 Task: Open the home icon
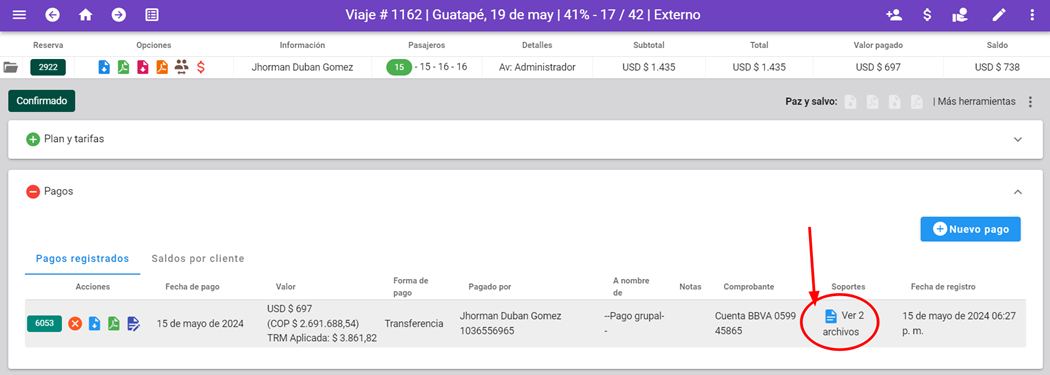(x=86, y=15)
